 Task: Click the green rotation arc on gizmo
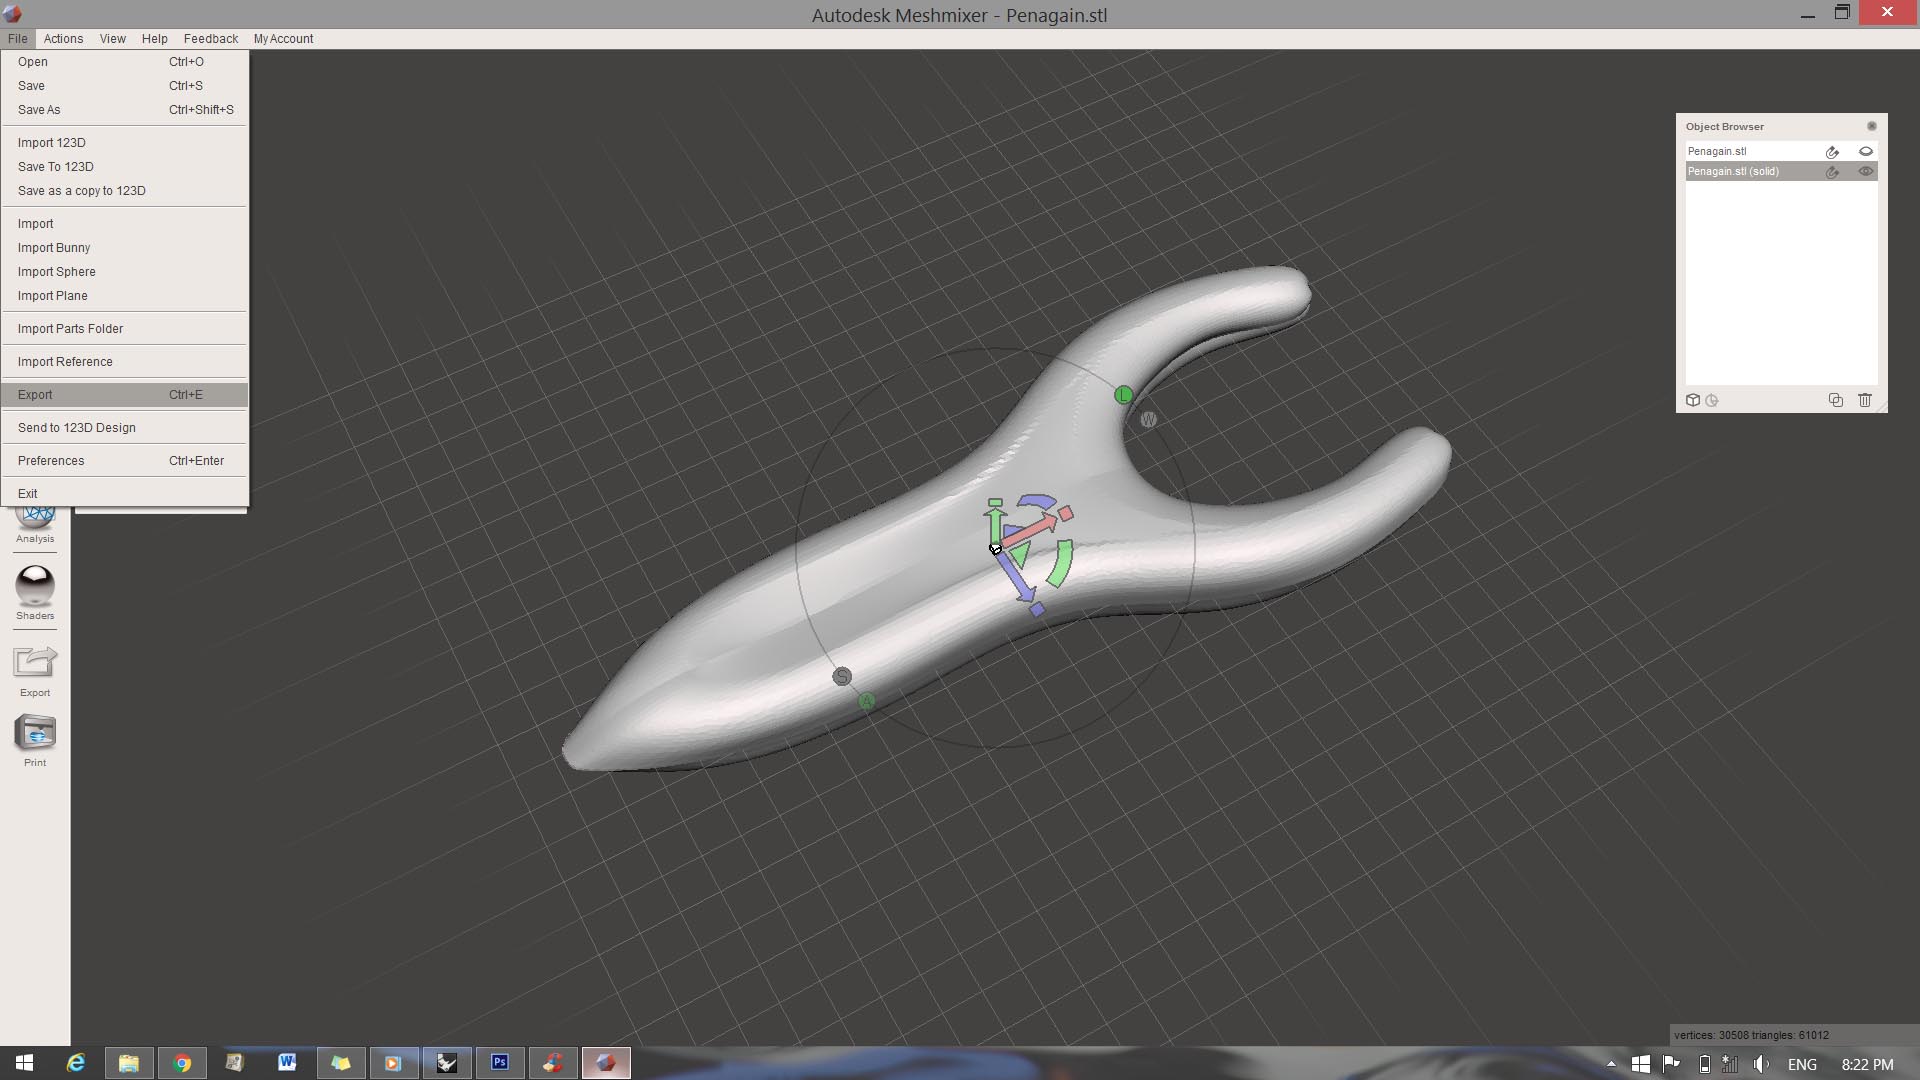[x=1061, y=563]
